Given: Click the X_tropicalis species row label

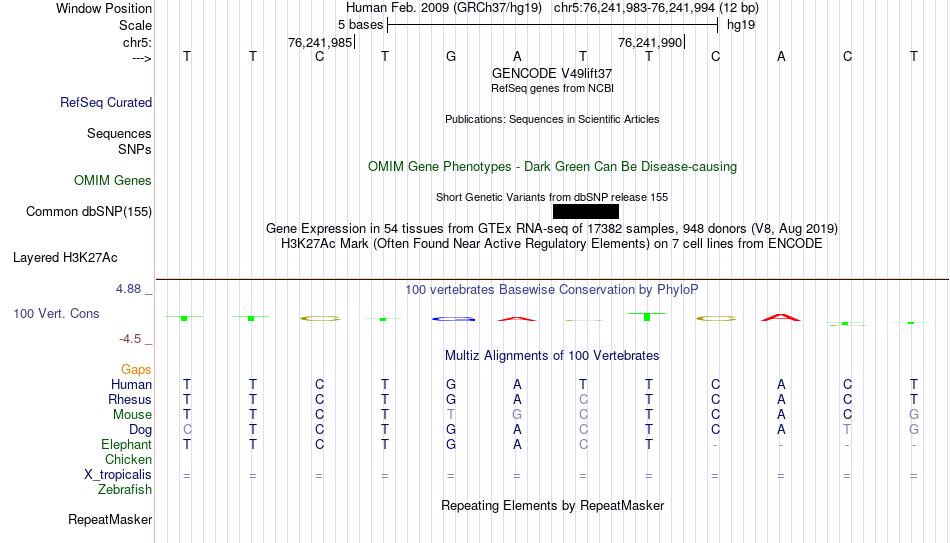Looking at the screenshot, I should pyautogui.click(x=118, y=475).
